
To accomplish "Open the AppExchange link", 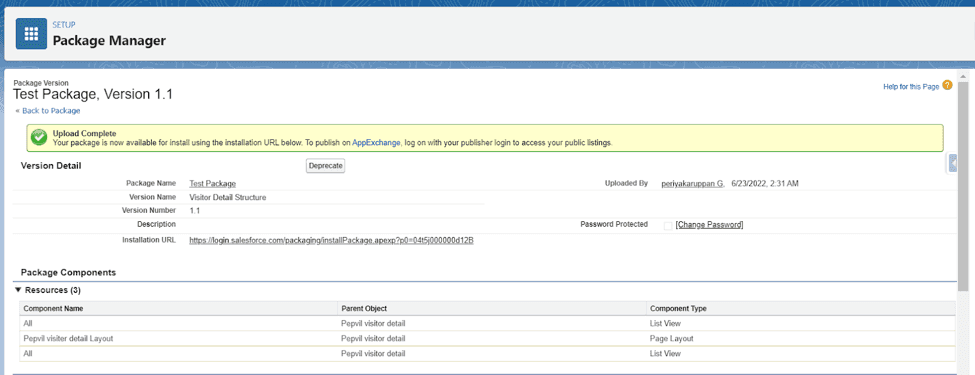I will tap(377, 142).
